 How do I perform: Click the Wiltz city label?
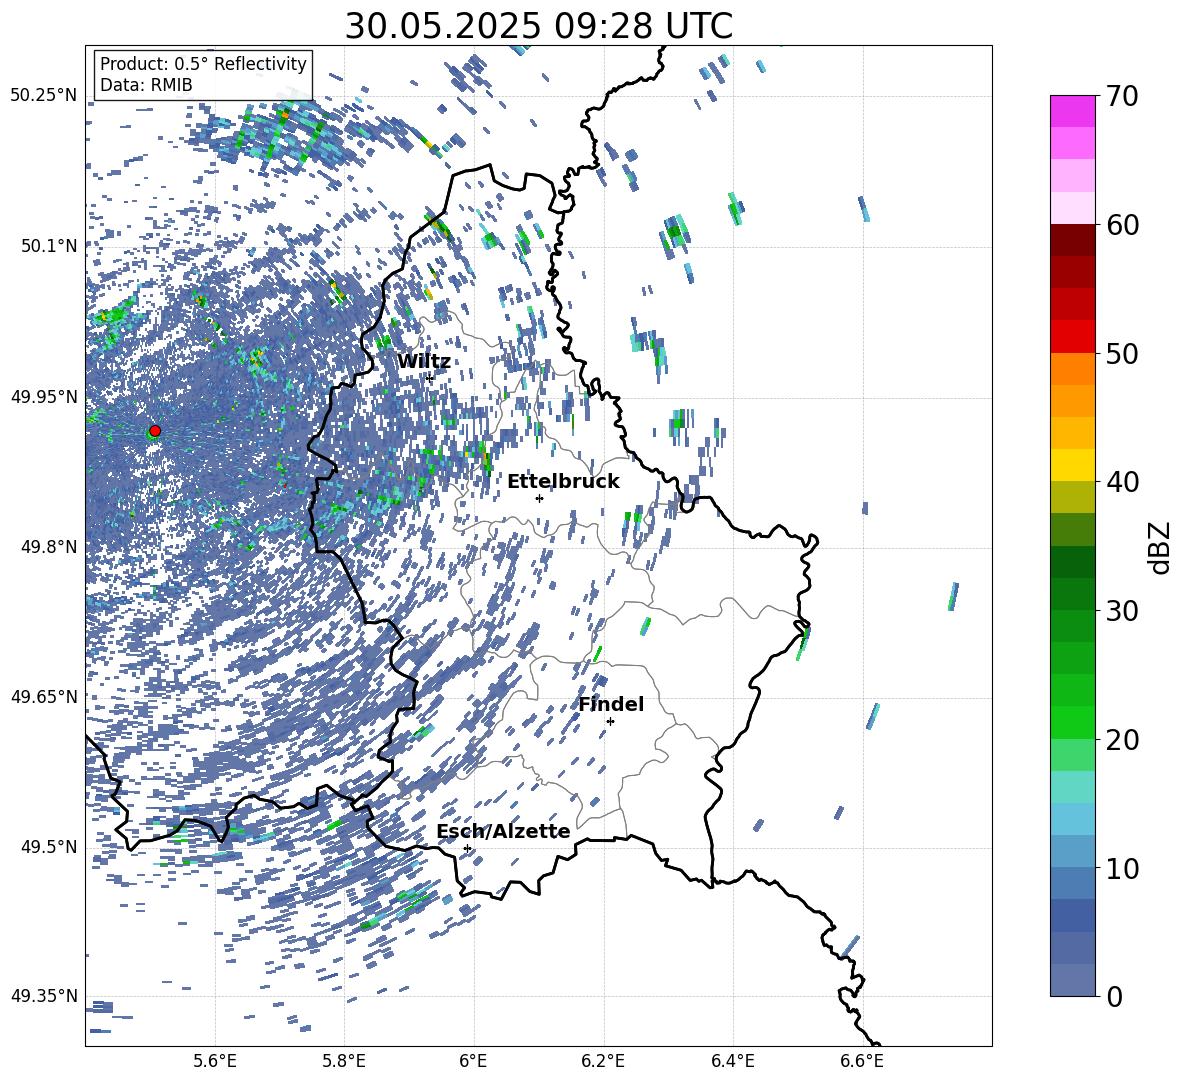click(424, 362)
